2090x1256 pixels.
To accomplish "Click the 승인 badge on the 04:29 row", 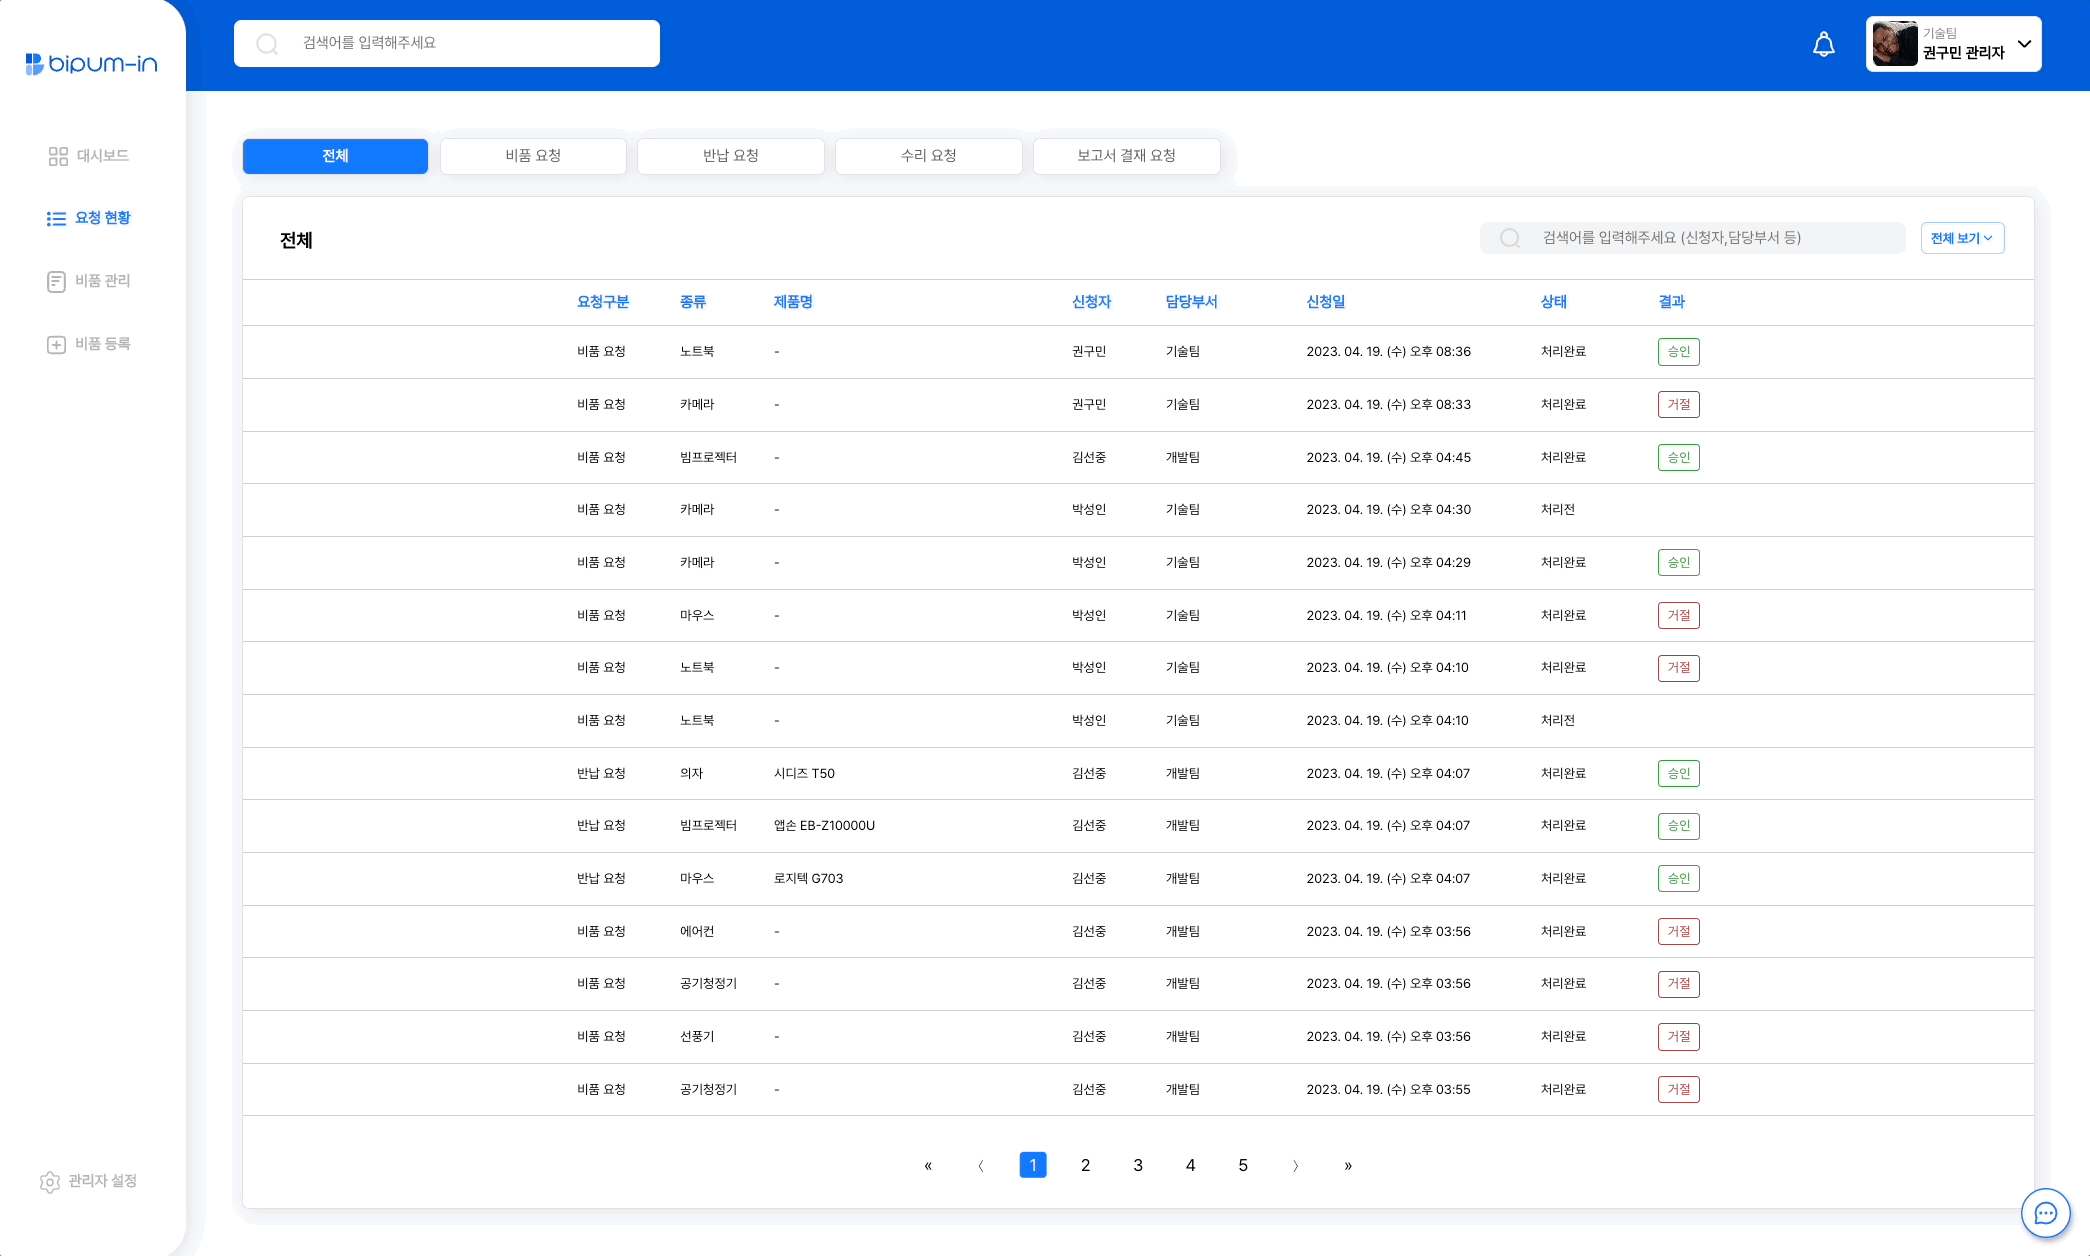I will click(x=1679, y=563).
